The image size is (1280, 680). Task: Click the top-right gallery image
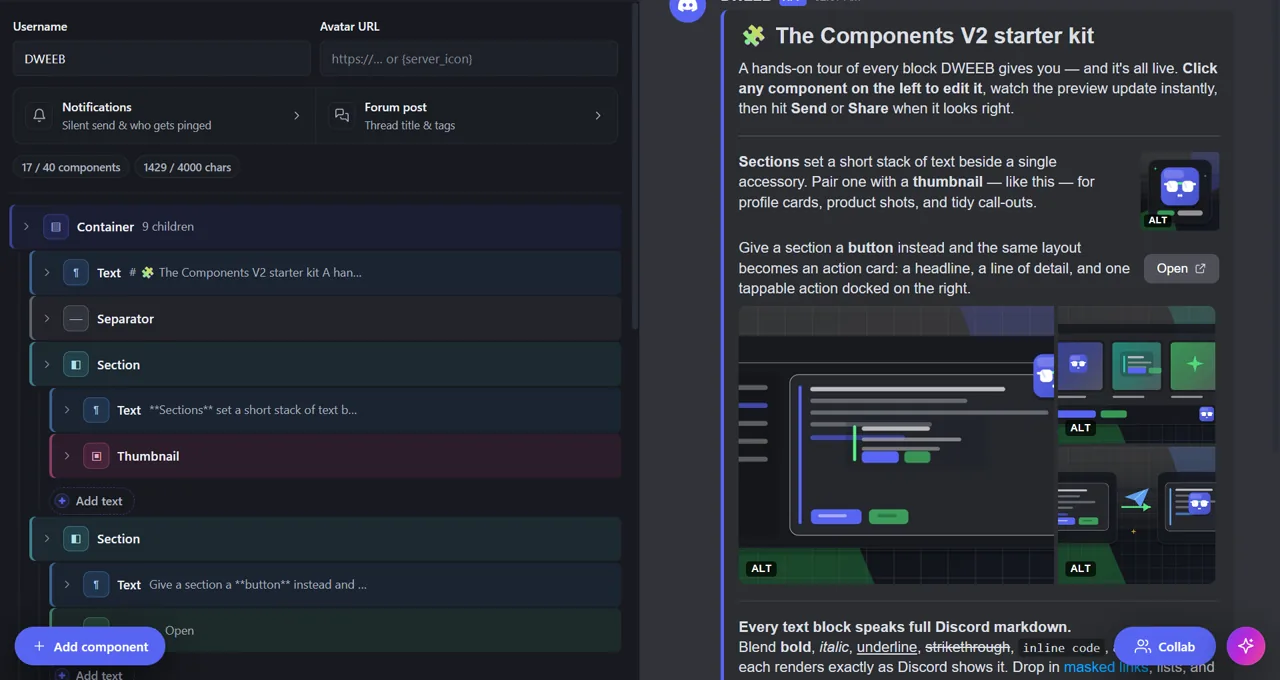pos(1137,374)
